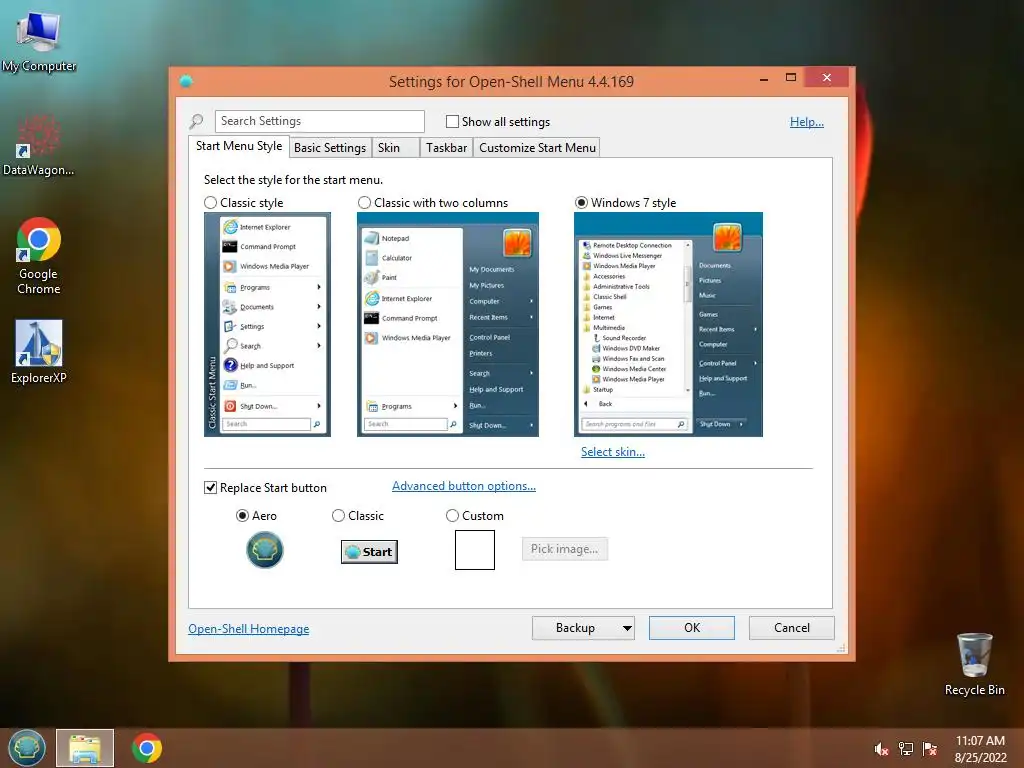This screenshot has height=768, width=1024.
Task: Click the search magnifier icon in settings
Action: click(x=196, y=121)
